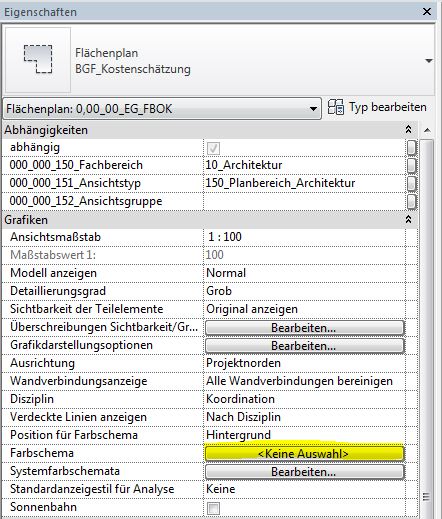Click the BGF_Kostenschätzung type name
The image size is (442, 519).
click(133, 69)
